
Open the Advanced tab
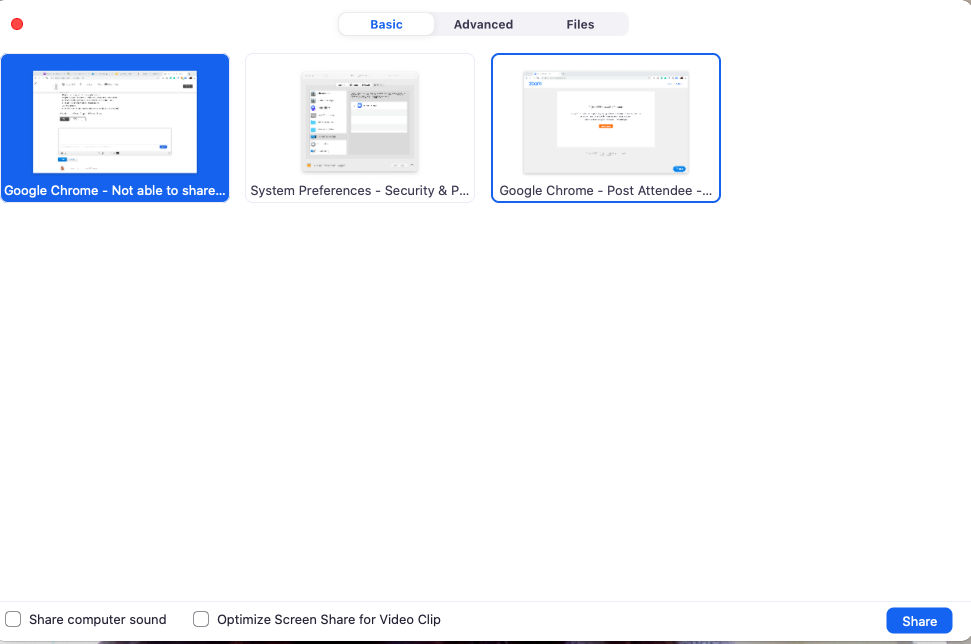pos(483,24)
